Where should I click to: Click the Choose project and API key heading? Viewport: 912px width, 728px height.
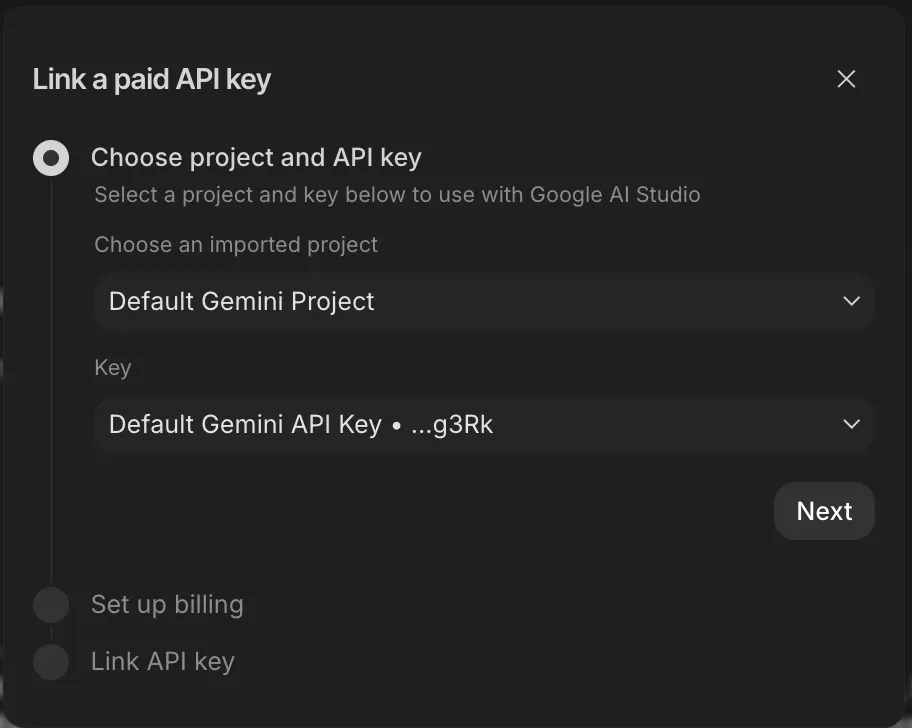256,157
